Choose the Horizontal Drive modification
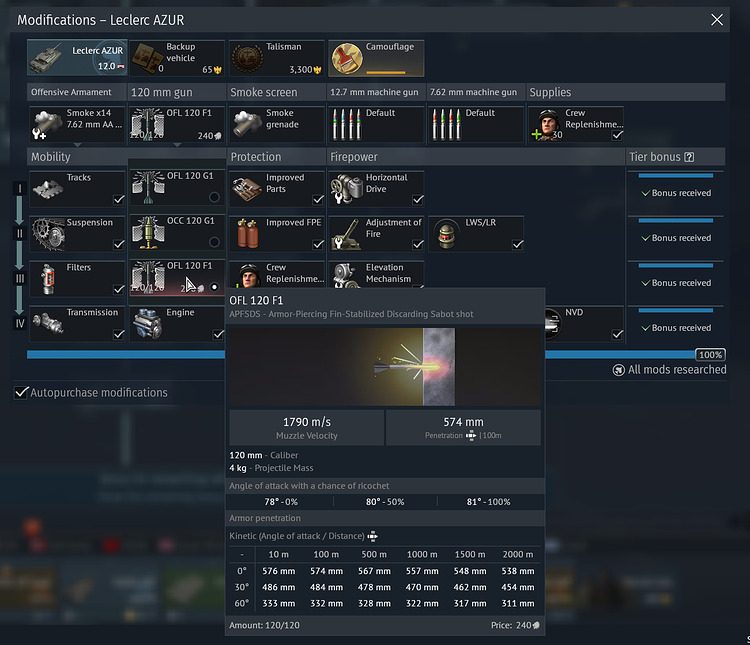 click(x=377, y=189)
